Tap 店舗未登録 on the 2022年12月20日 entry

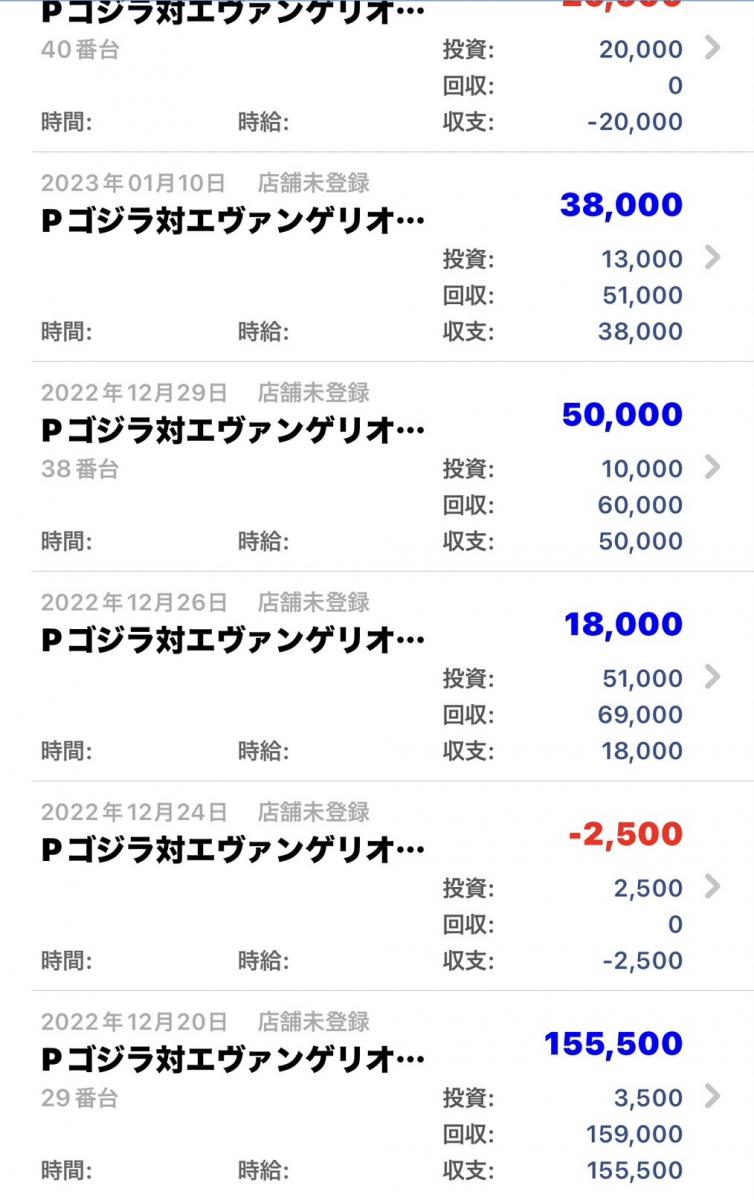314,1022
